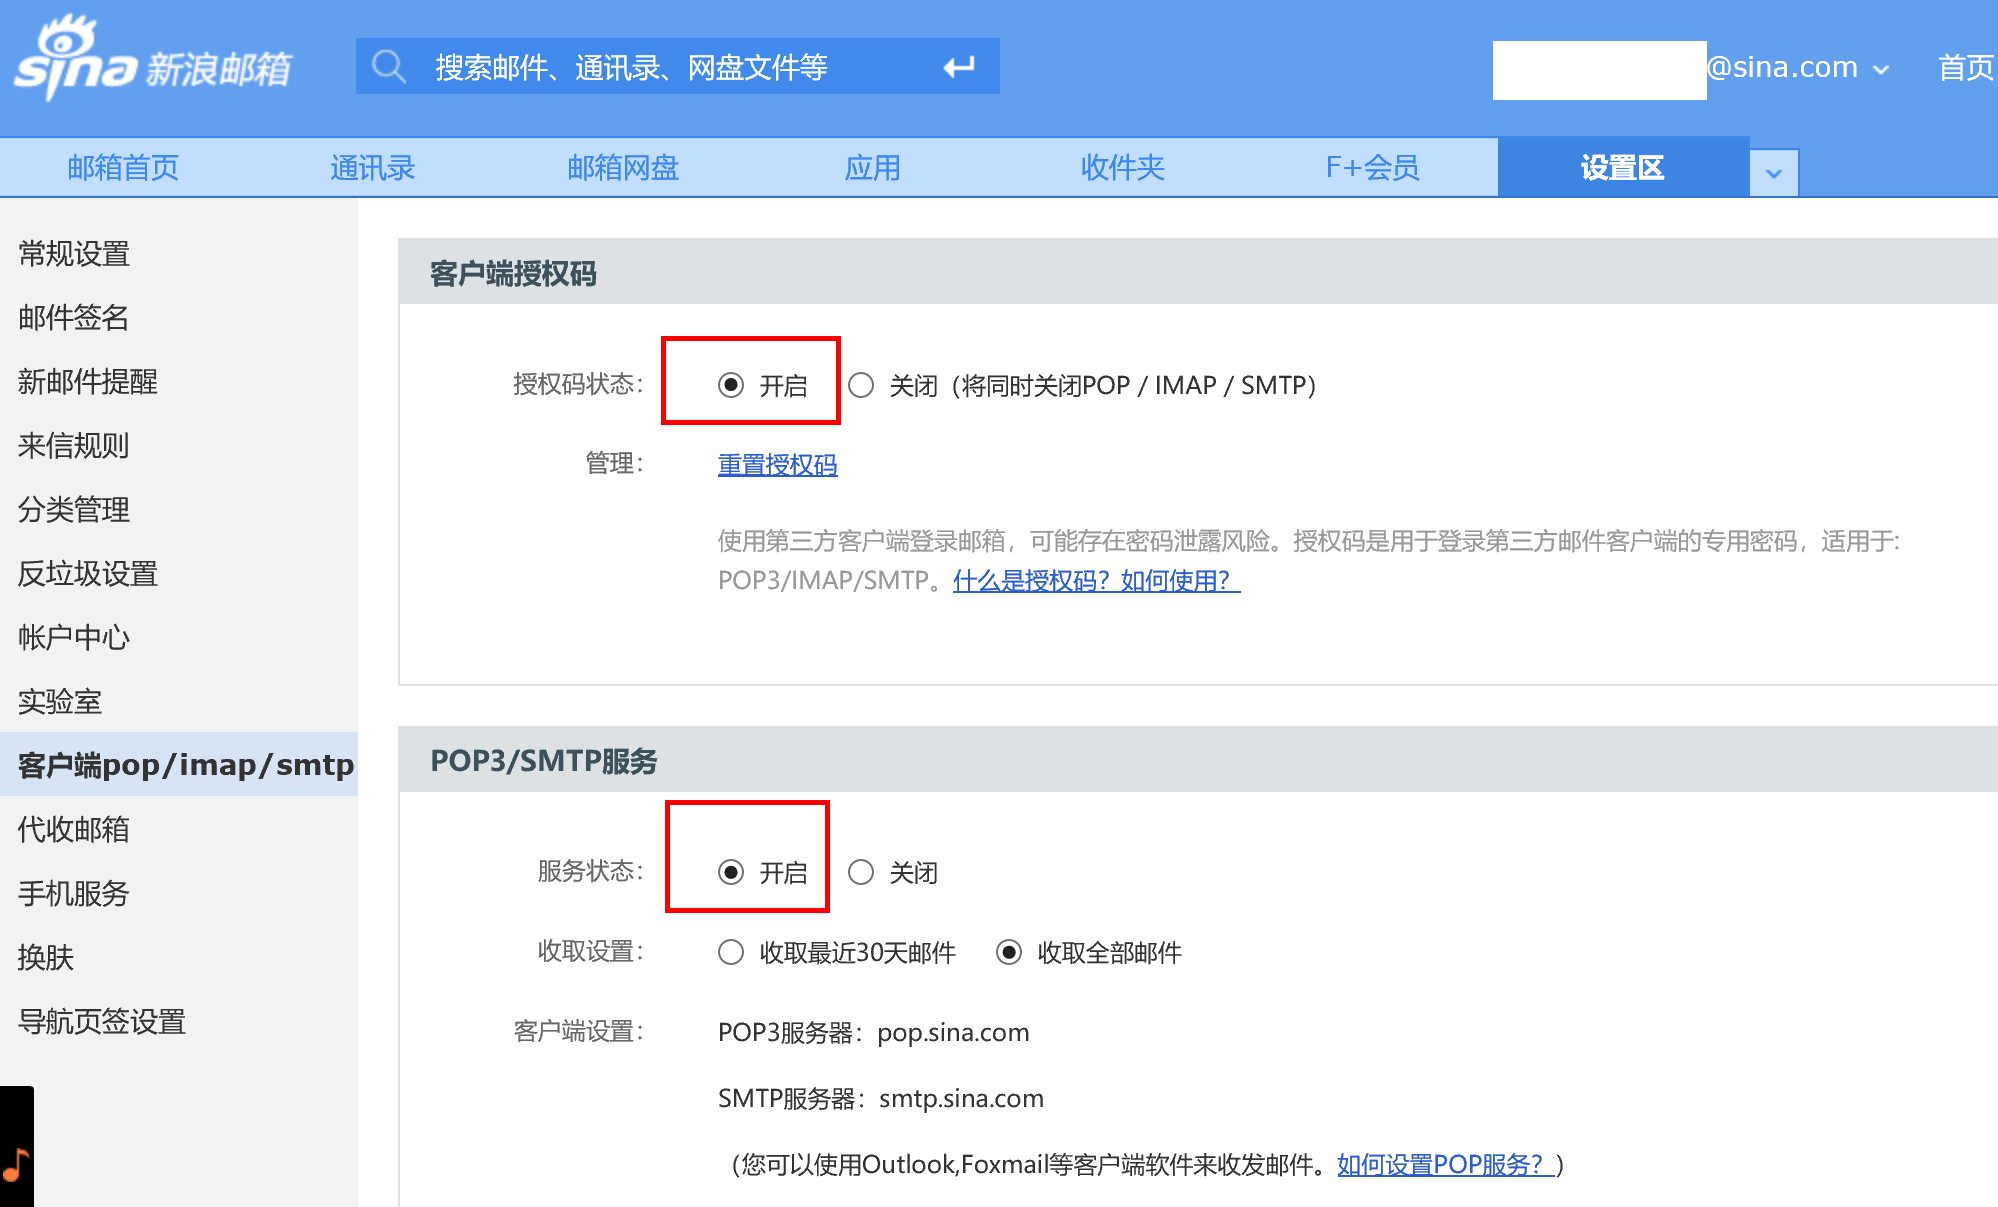Click the enter arrow icon in search bar
The height and width of the screenshot is (1207, 1998).
coord(959,67)
